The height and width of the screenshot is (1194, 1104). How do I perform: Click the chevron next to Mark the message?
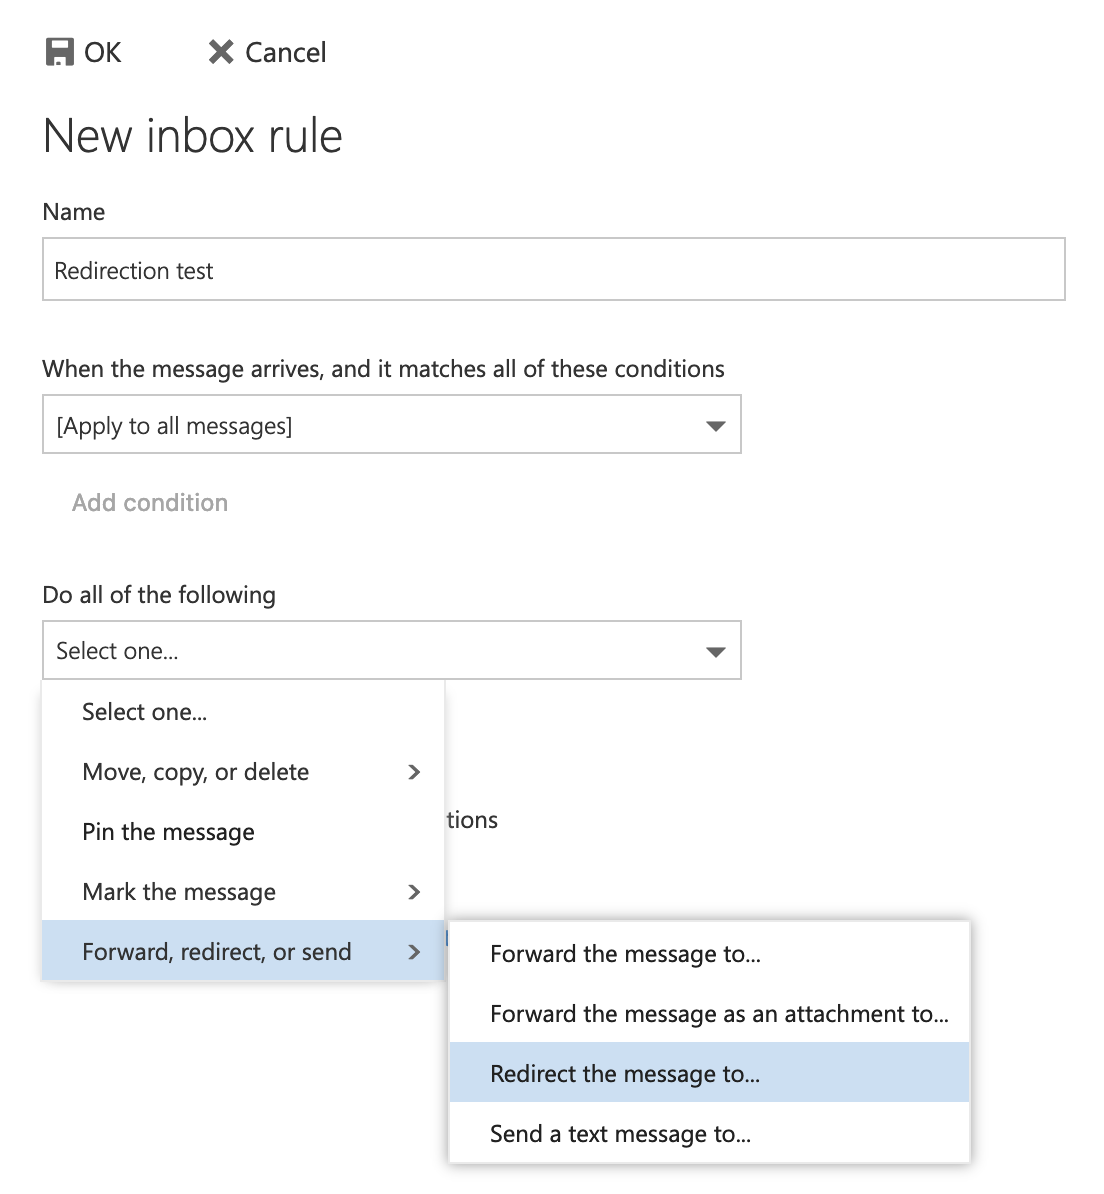tap(414, 892)
